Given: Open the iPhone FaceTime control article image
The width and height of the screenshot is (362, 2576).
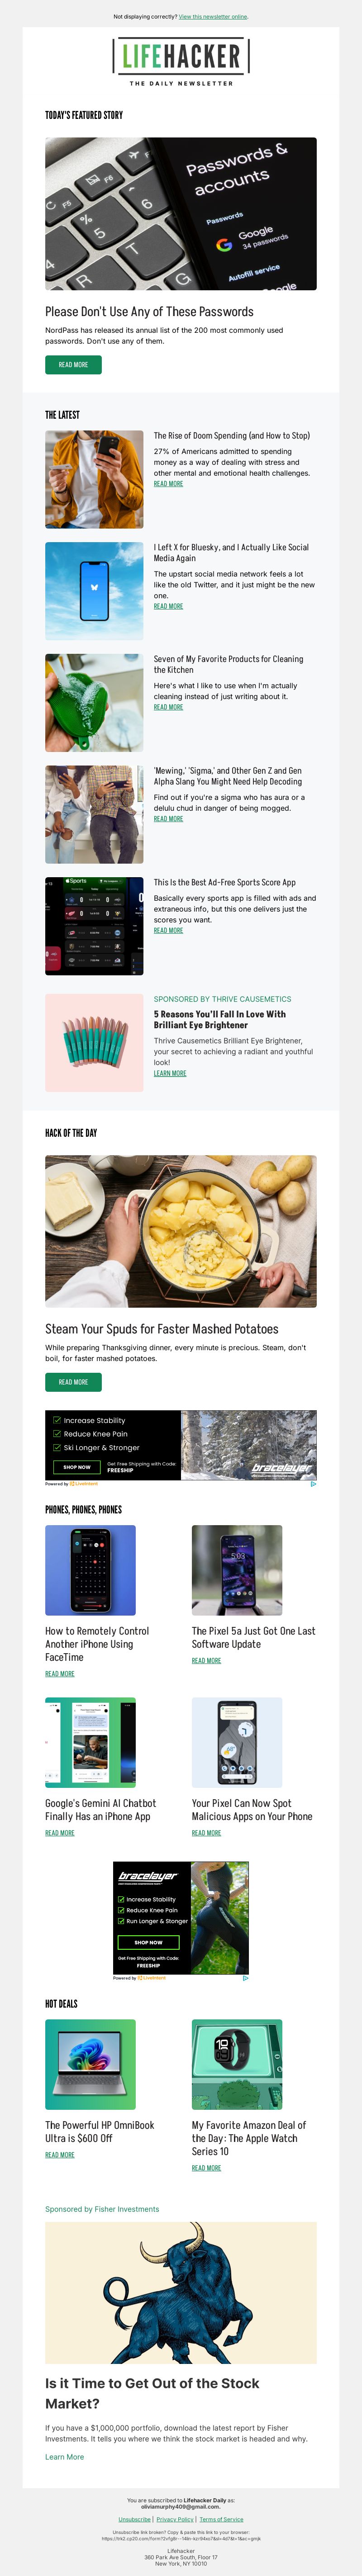Looking at the screenshot, I should coord(90,1571).
